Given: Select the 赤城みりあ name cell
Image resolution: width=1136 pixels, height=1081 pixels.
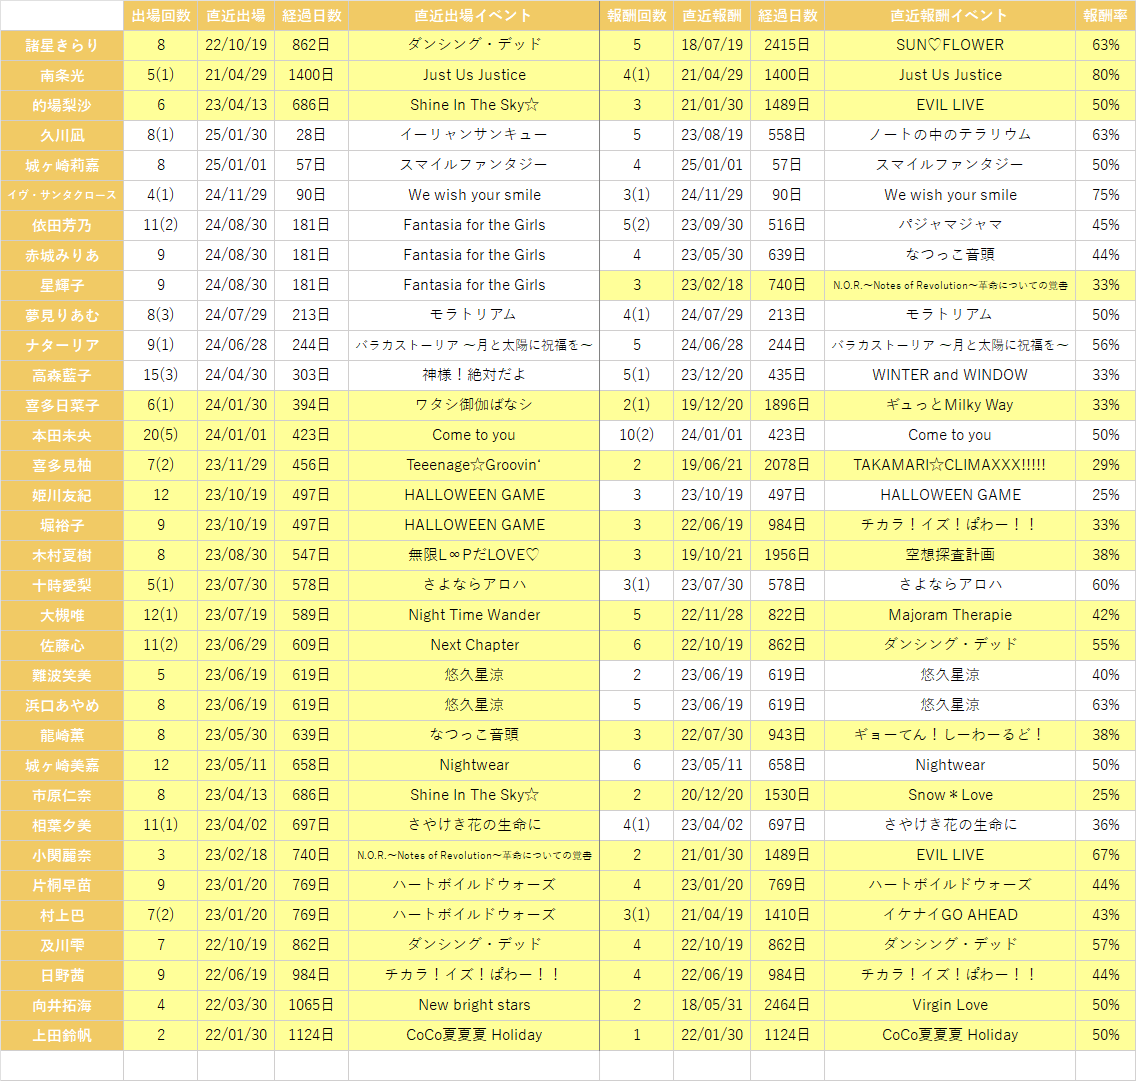Looking at the screenshot, I should [62, 255].
